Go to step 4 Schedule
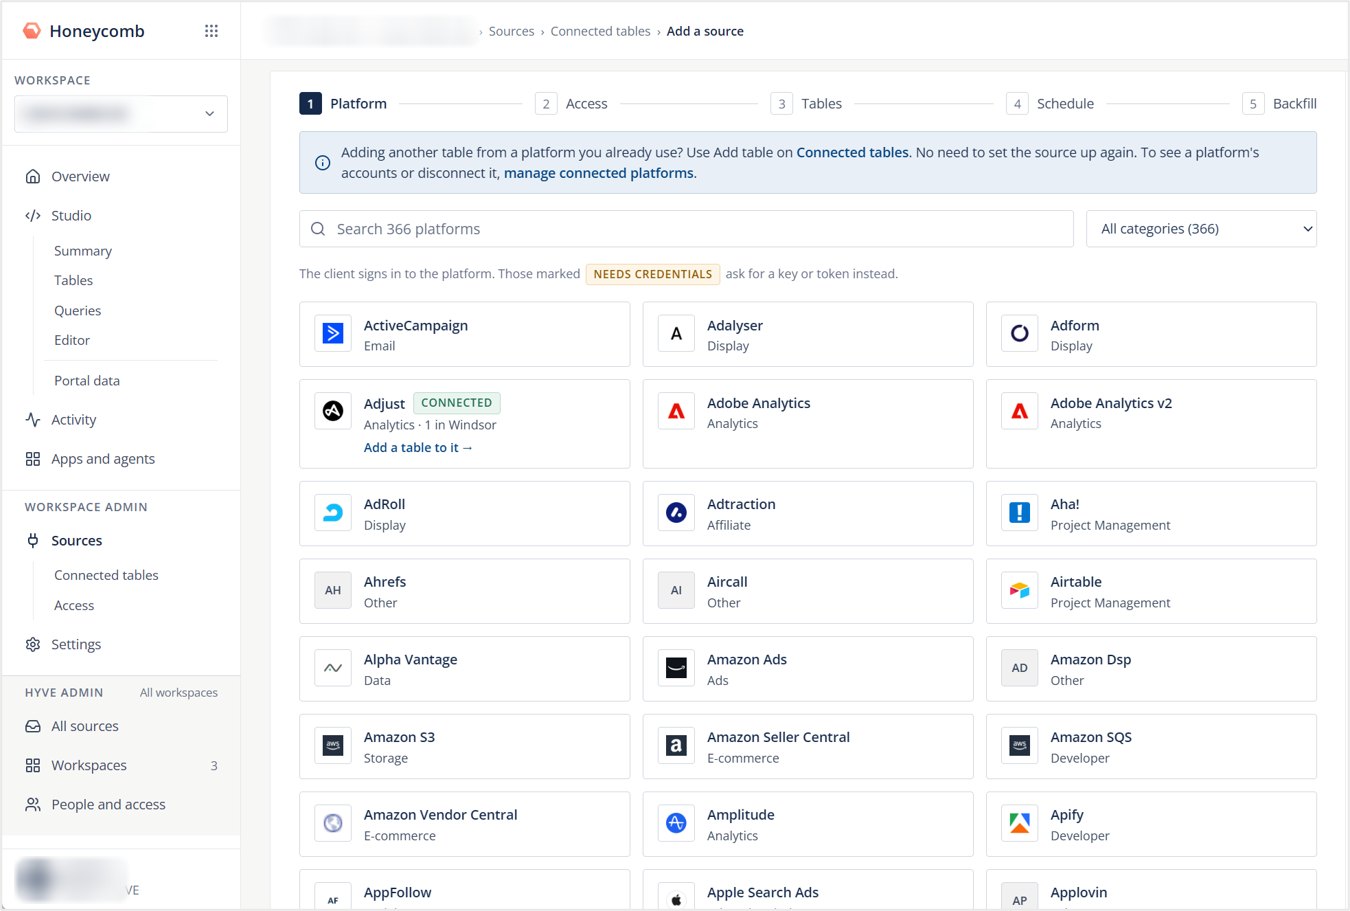The image size is (1350, 911). pyautogui.click(x=1050, y=104)
